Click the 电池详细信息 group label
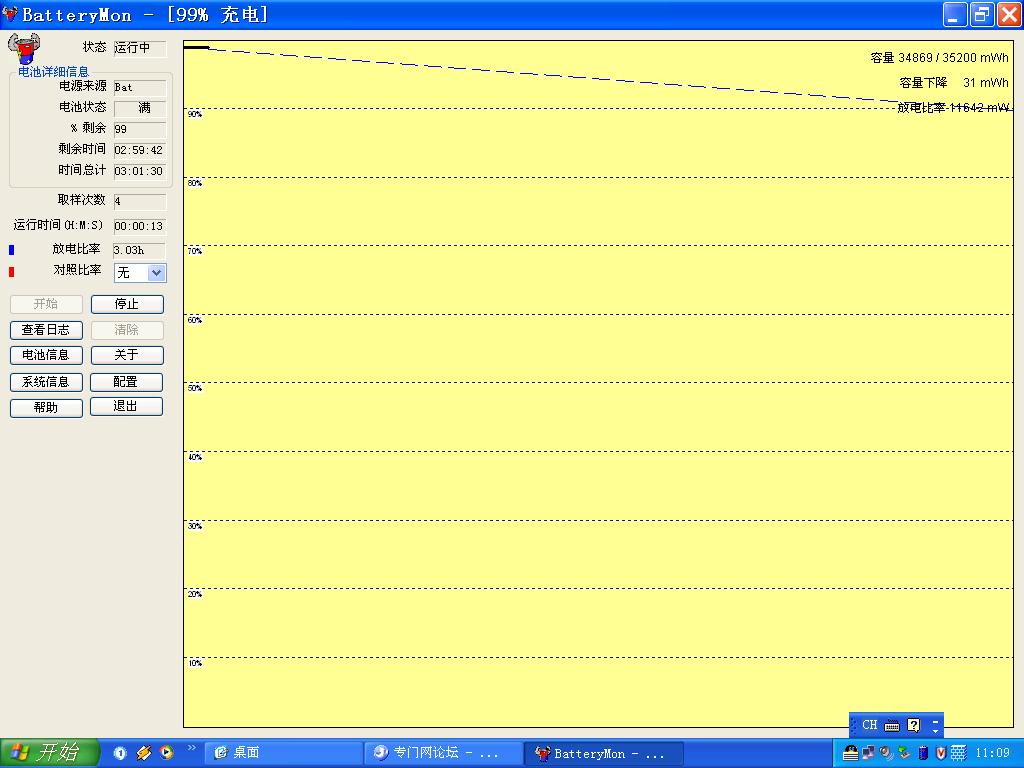Screen dimensions: 1024x768 [53, 72]
